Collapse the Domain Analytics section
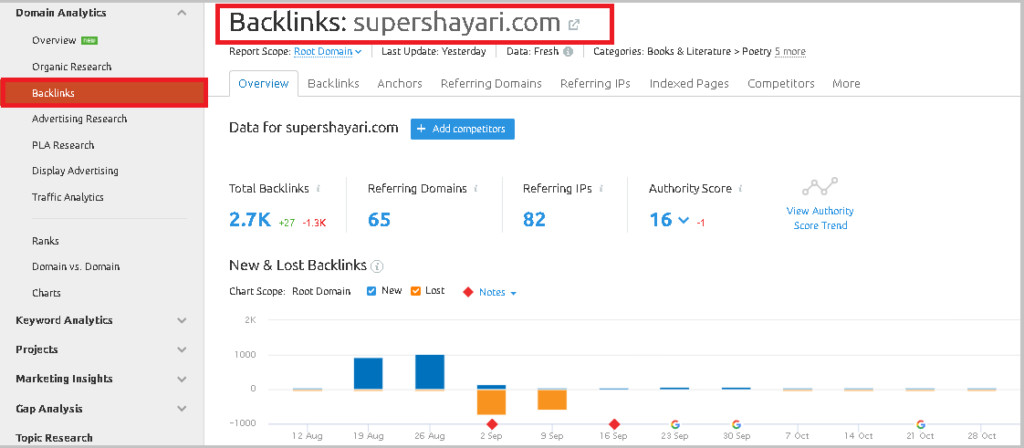Screen dimensions: 1024x448 click(x=182, y=13)
